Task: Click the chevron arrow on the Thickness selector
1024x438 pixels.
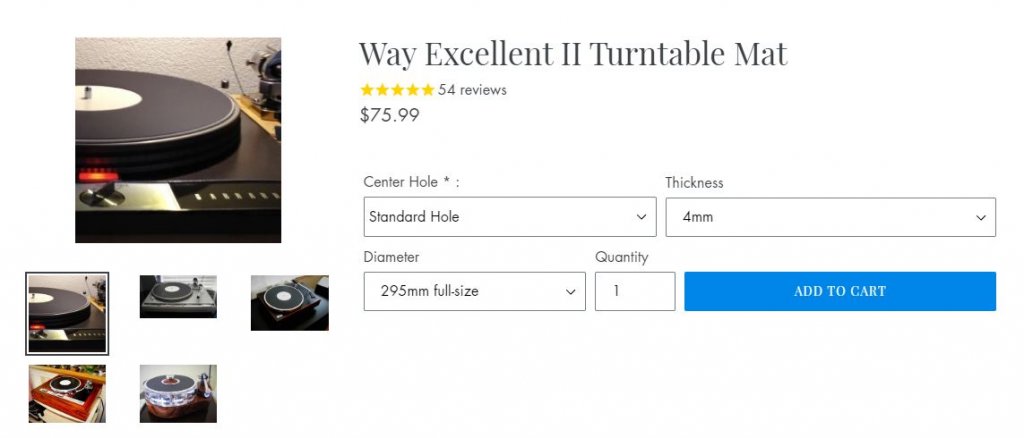Action: [x=981, y=217]
